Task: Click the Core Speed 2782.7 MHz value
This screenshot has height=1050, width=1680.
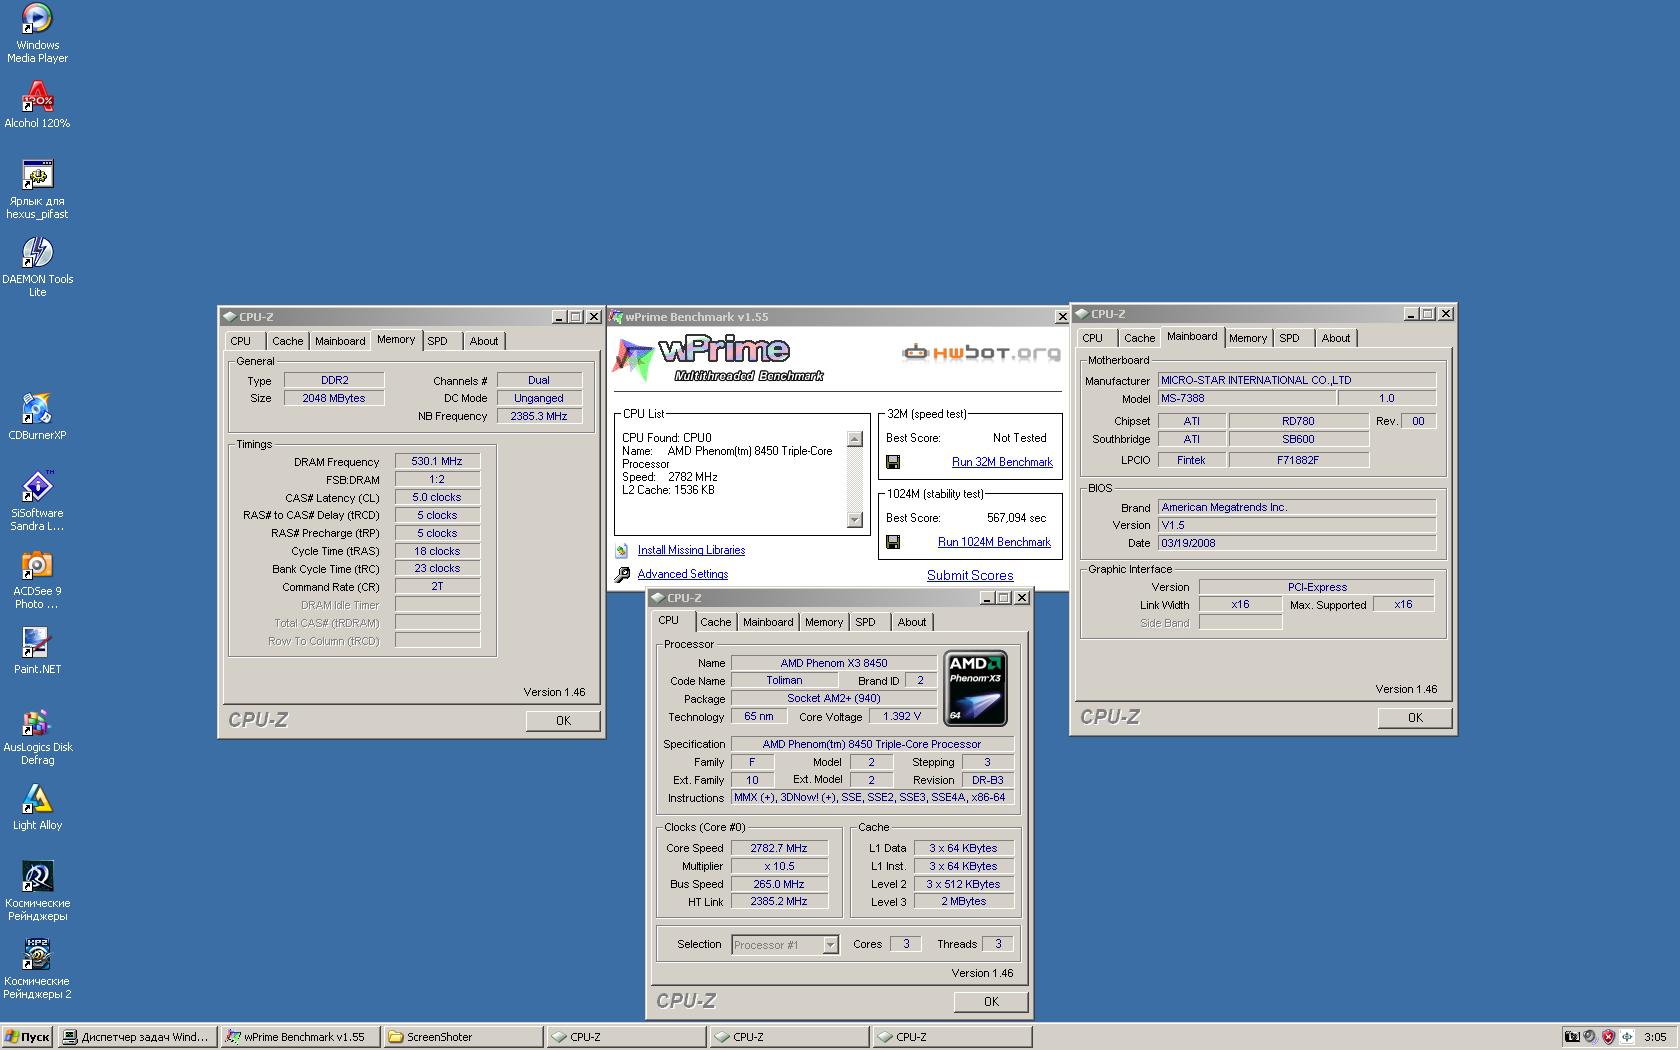Action: click(779, 848)
